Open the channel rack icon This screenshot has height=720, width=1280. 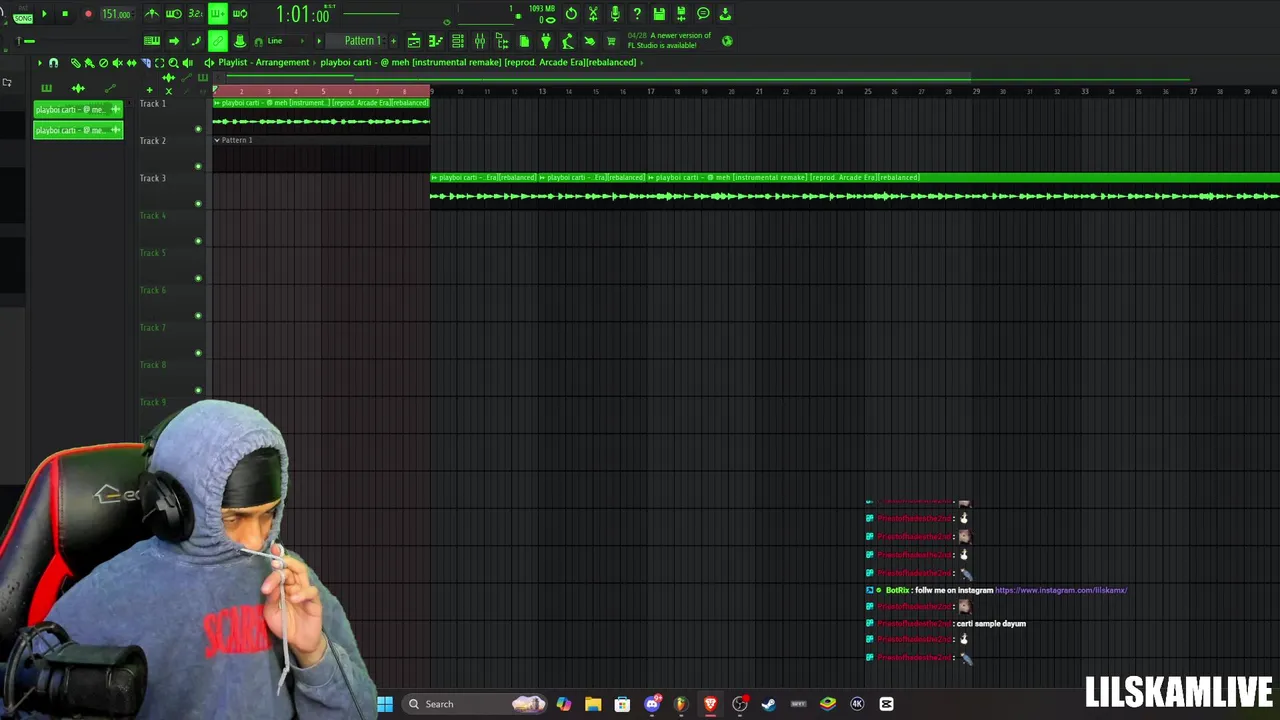click(458, 41)
